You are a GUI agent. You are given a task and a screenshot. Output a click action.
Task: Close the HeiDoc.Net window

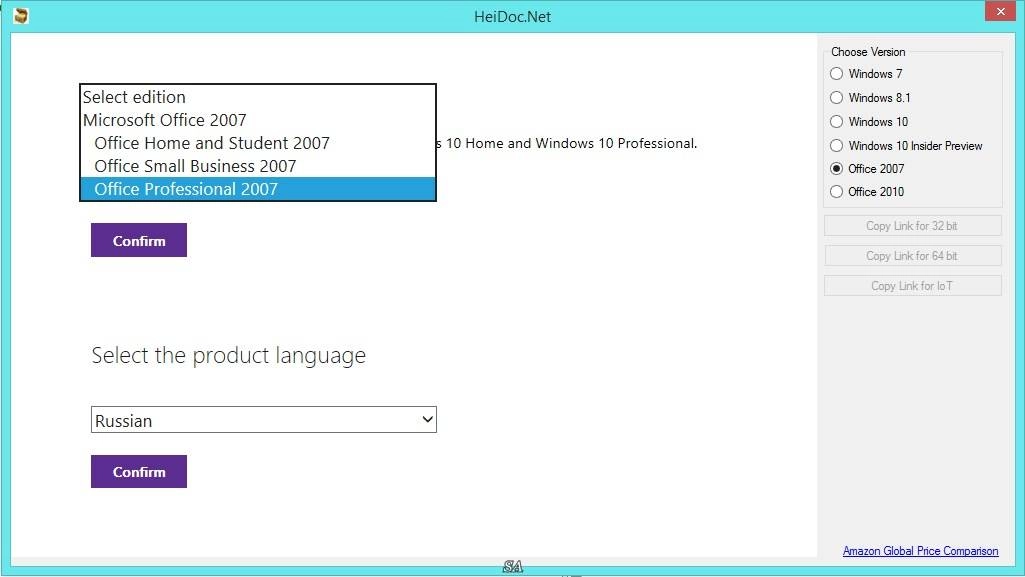pos(1000,11)
